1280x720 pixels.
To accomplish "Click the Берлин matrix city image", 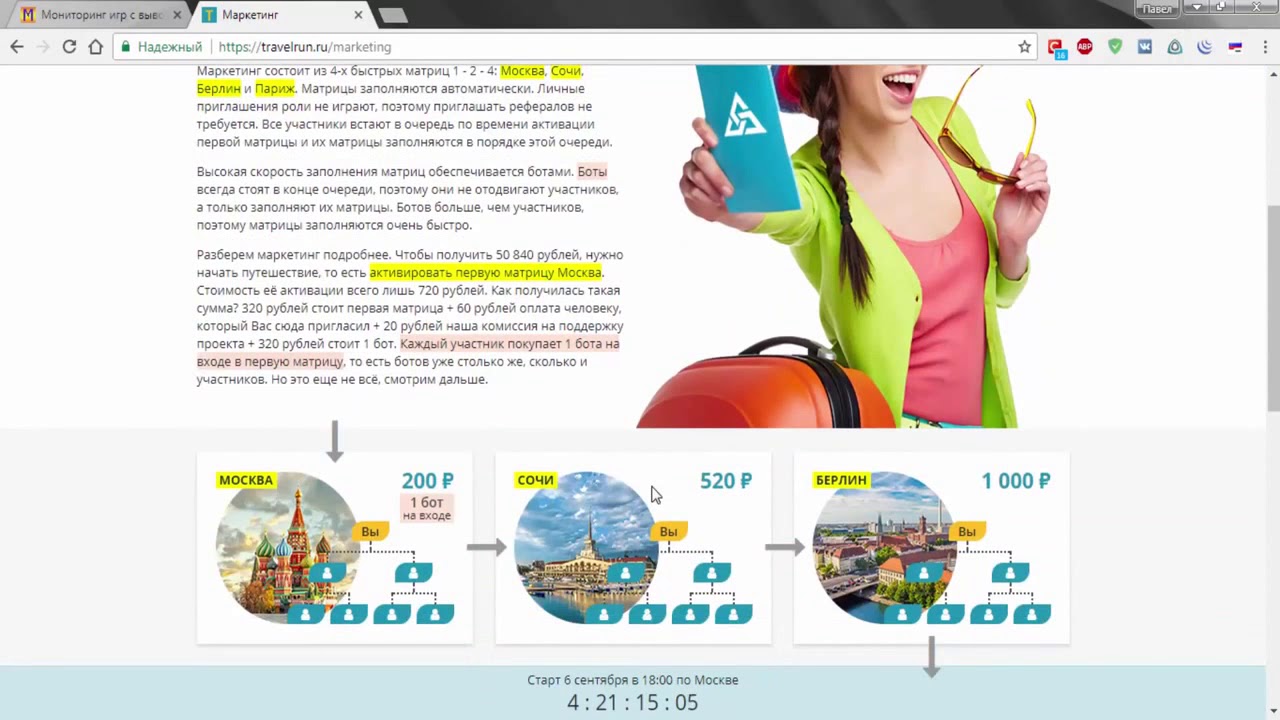I will (x=884, y=547).
